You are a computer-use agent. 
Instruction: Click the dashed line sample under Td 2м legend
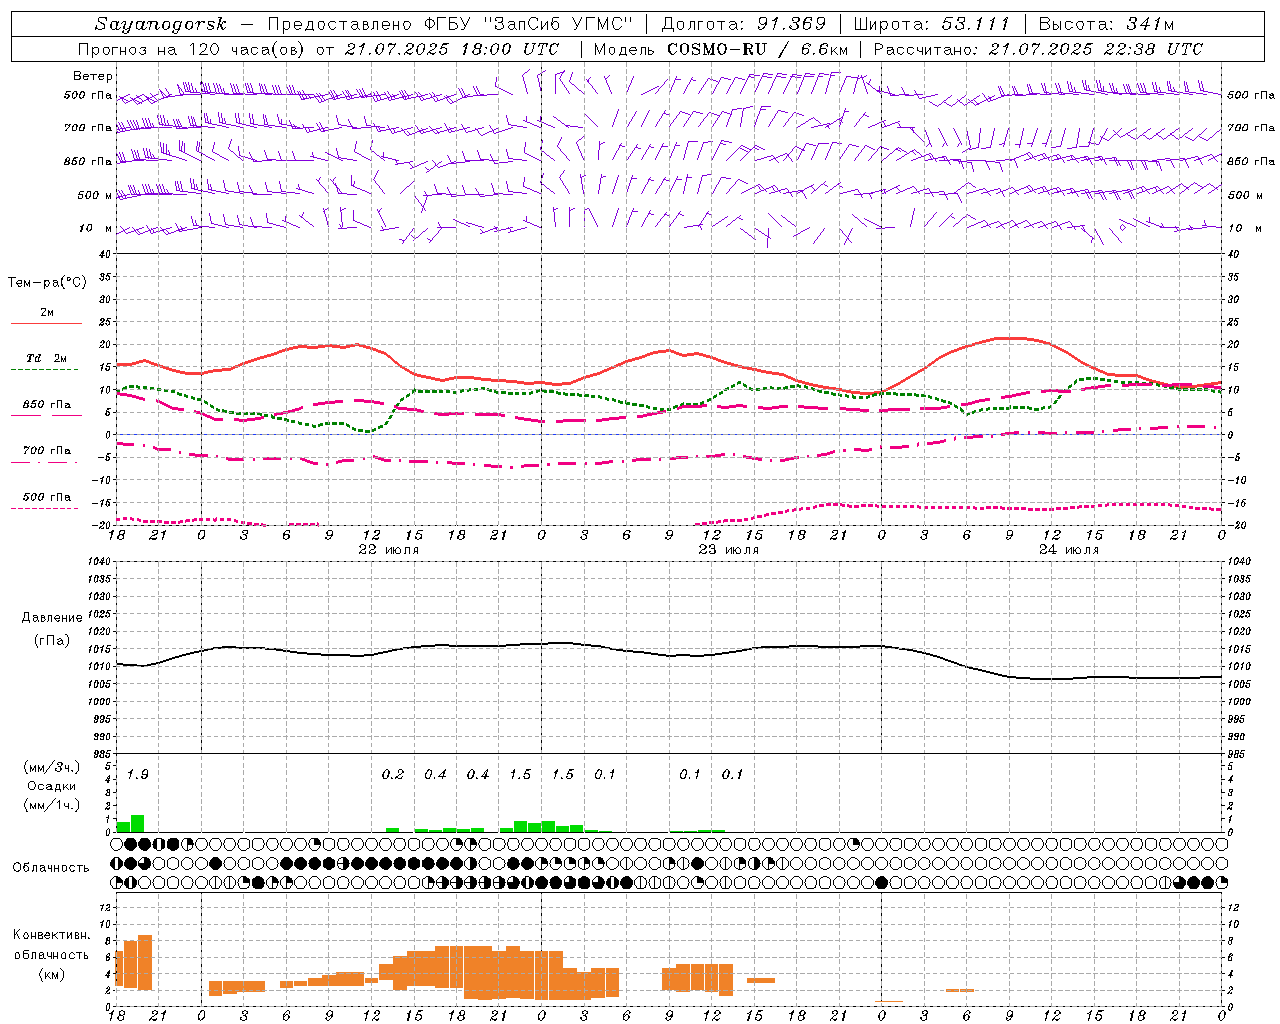pos(46,369)
